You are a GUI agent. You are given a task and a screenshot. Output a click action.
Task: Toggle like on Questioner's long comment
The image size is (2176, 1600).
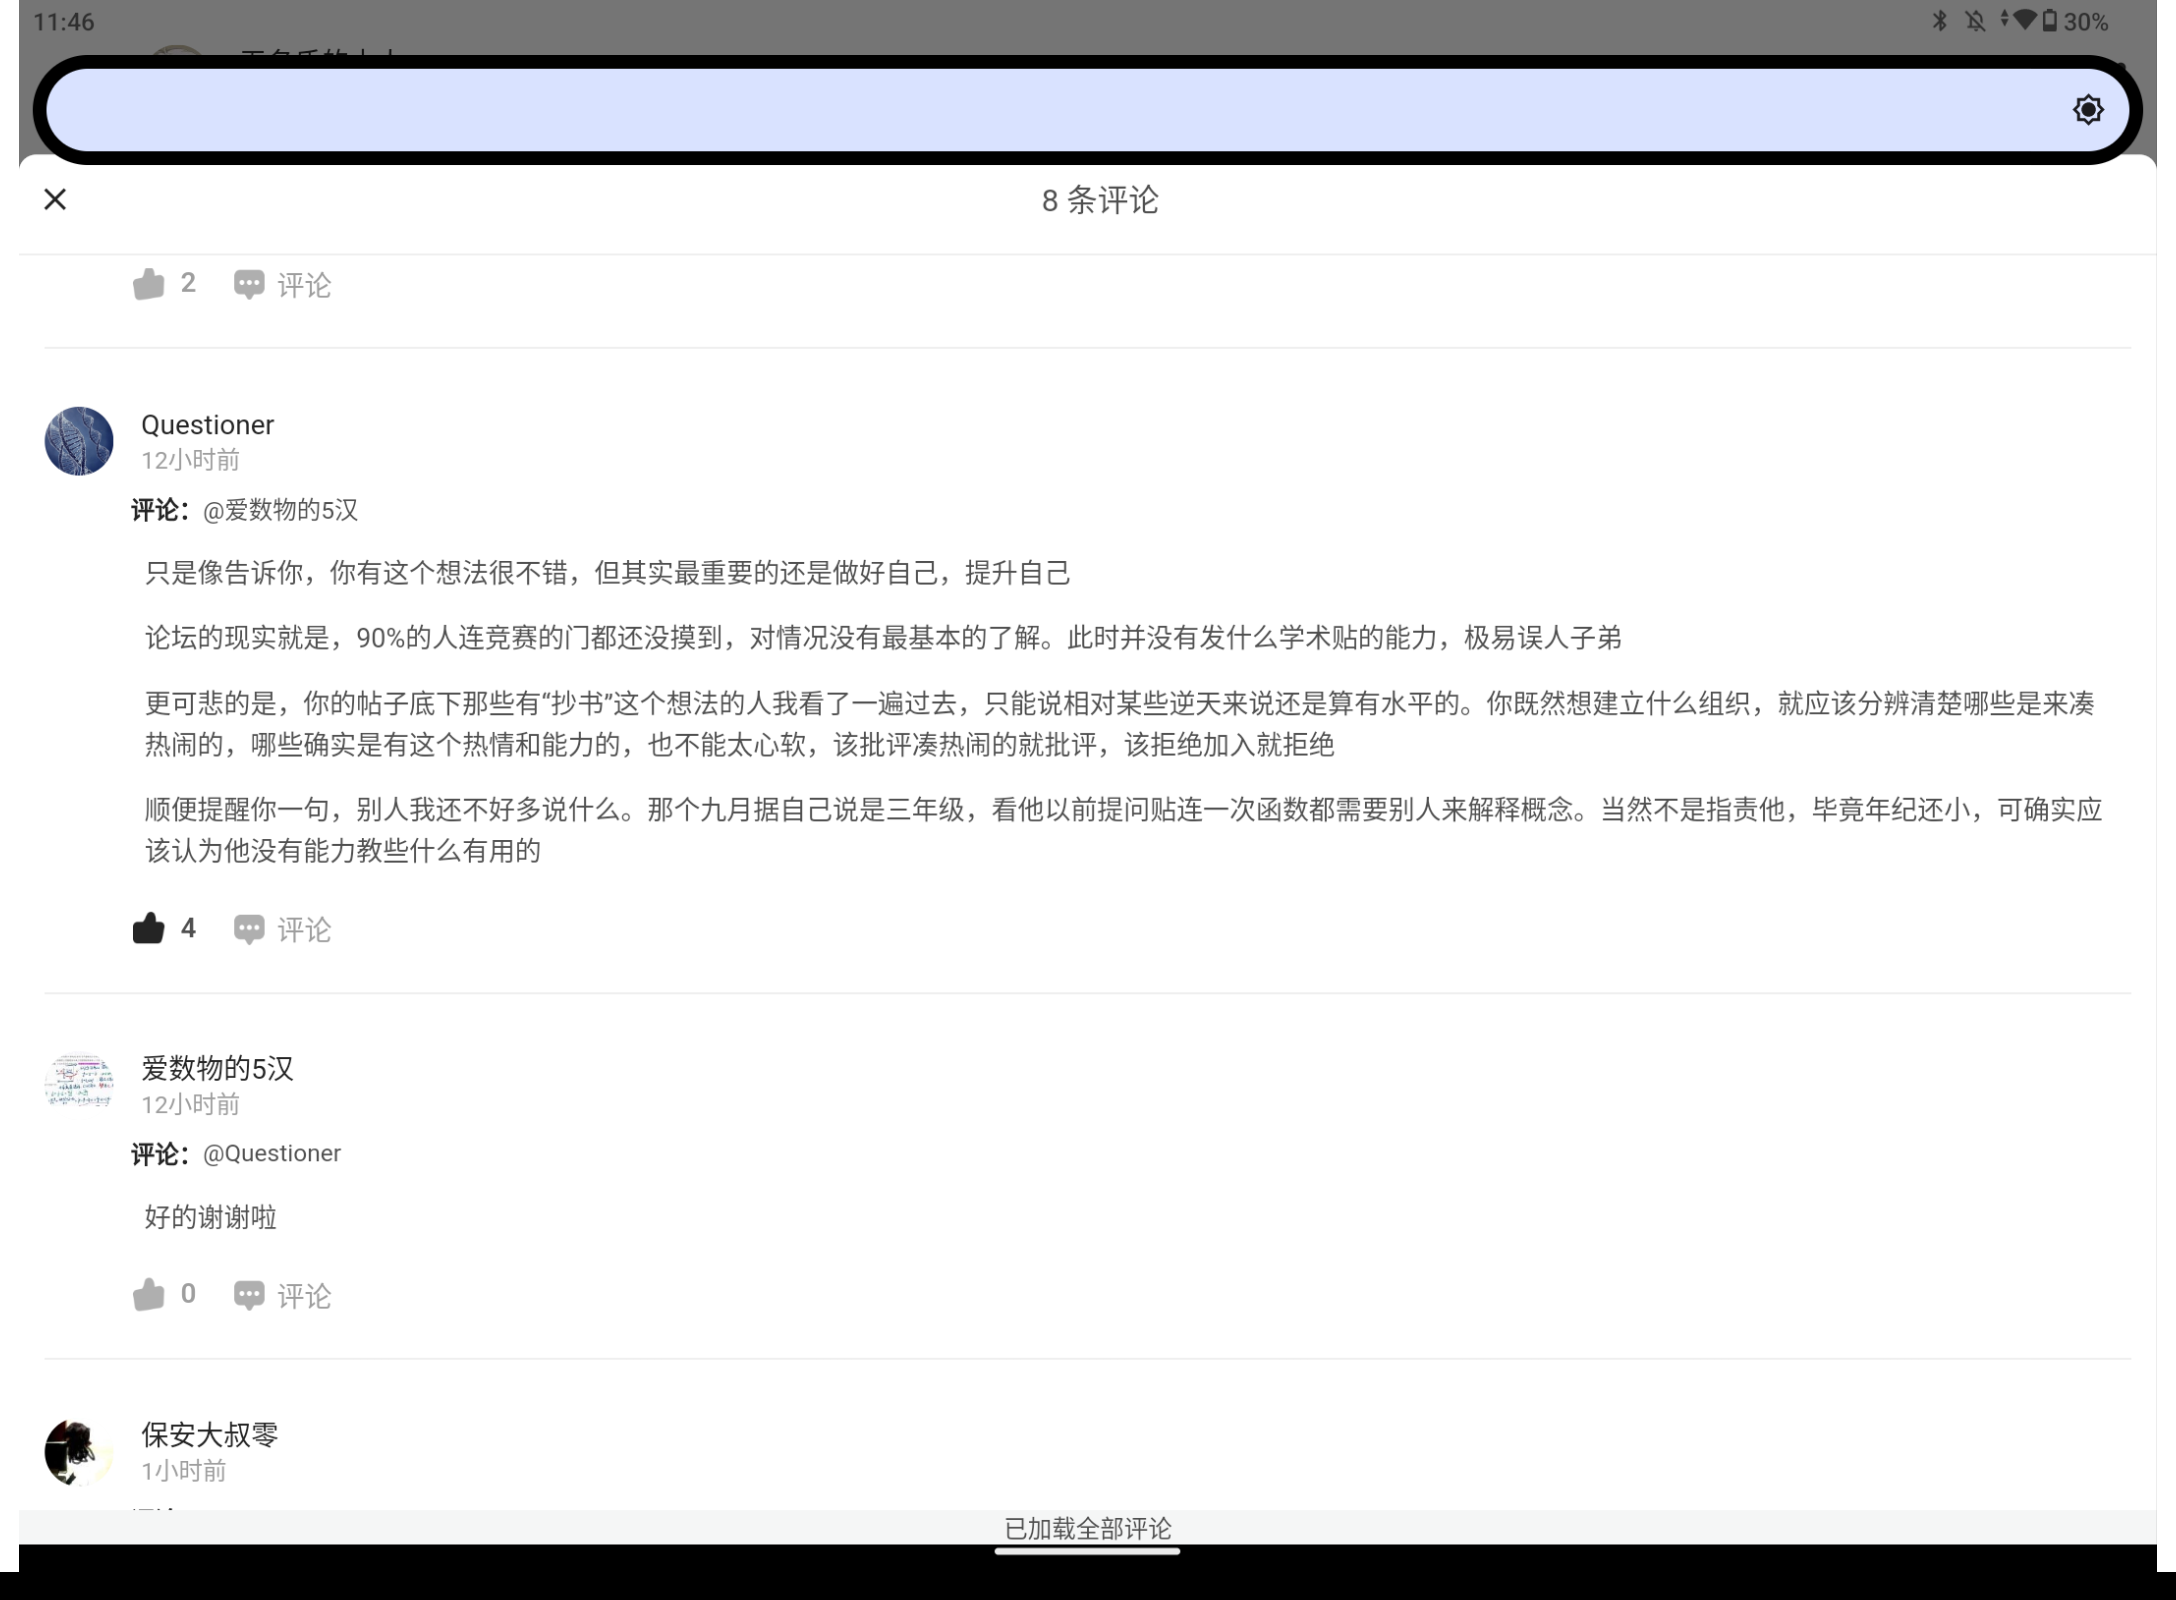(x=148, y=927)
